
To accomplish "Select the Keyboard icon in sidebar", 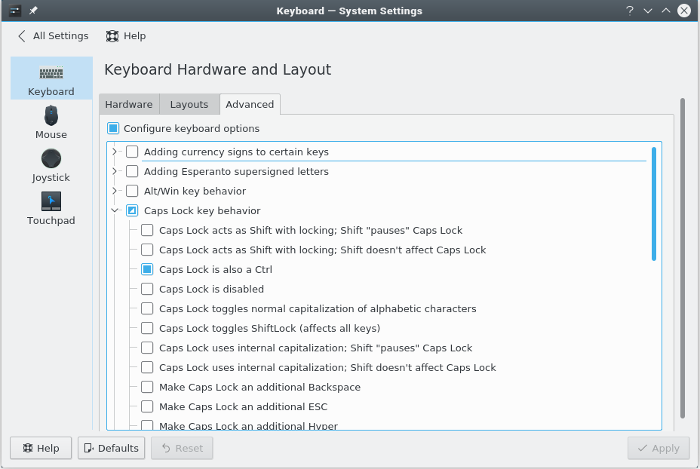I will tap(51, 75).
